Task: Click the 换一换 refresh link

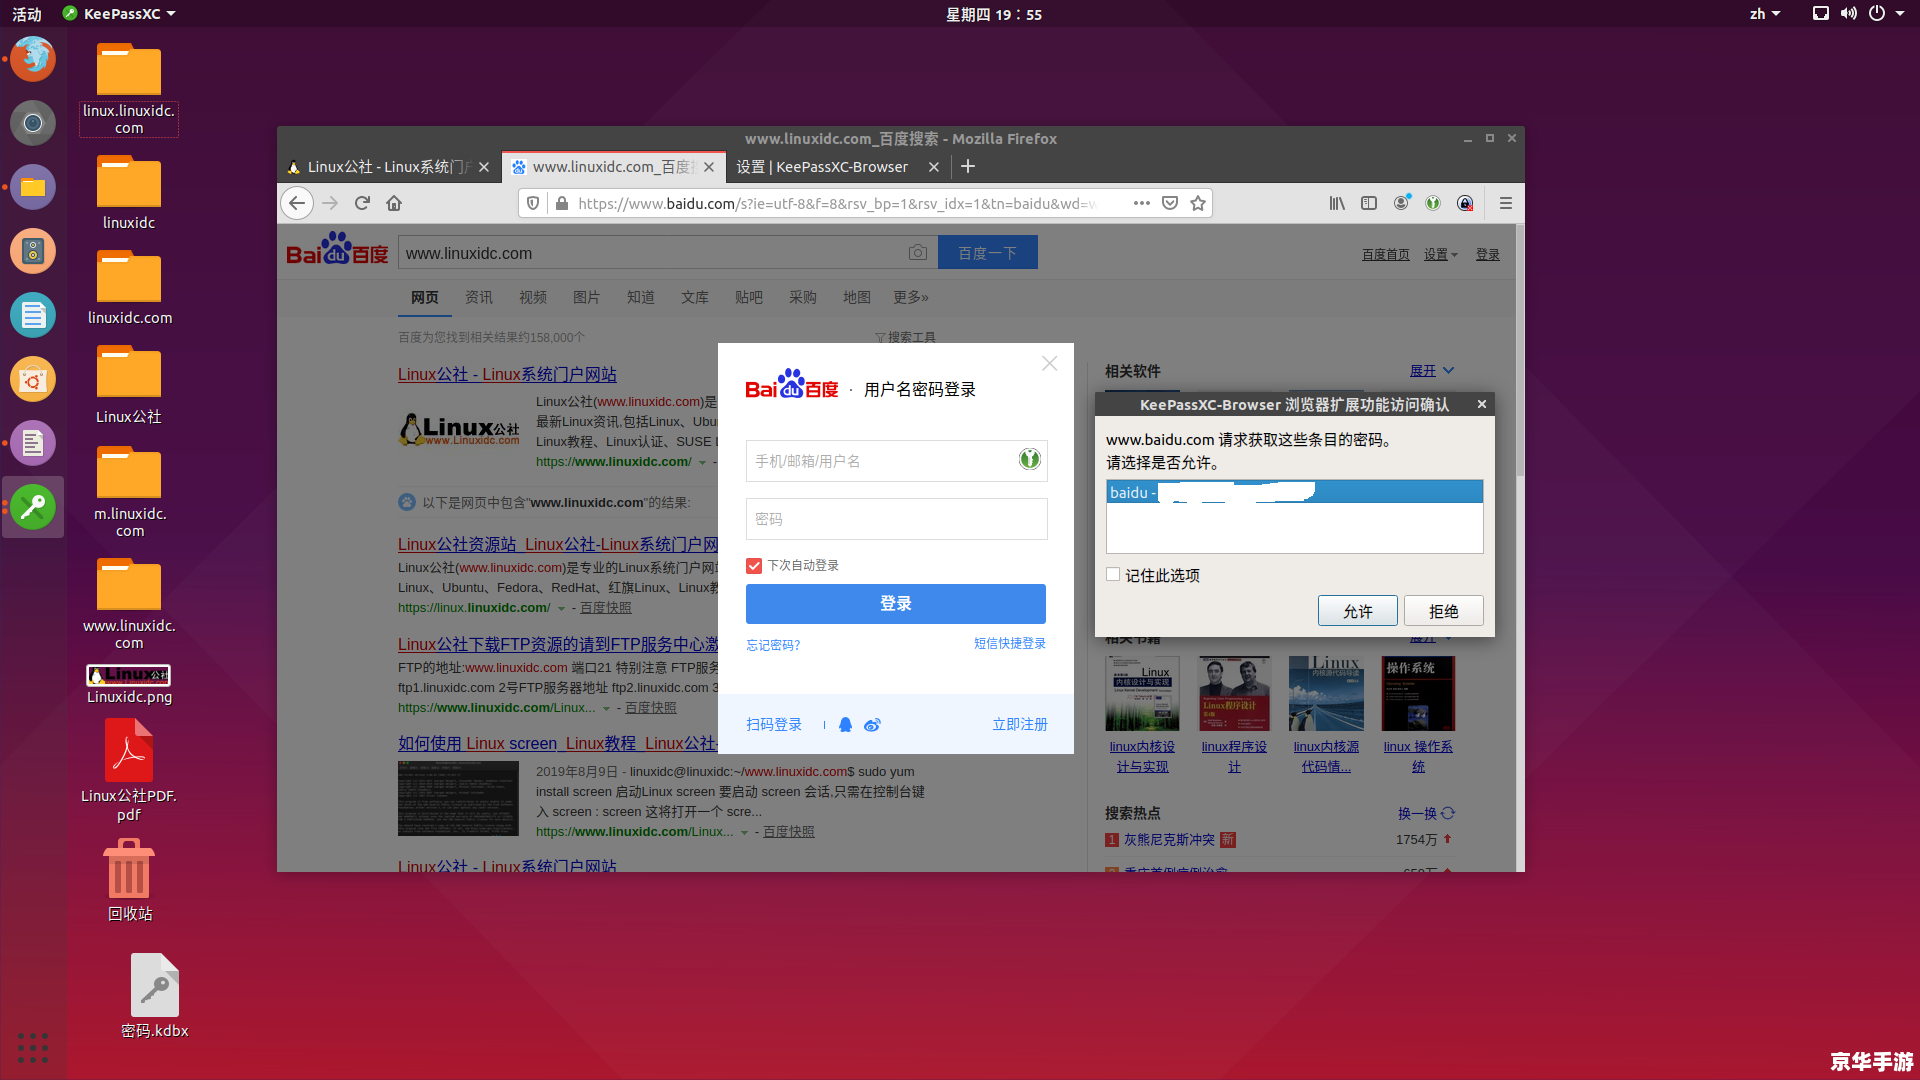Action: pos(1426,814)
